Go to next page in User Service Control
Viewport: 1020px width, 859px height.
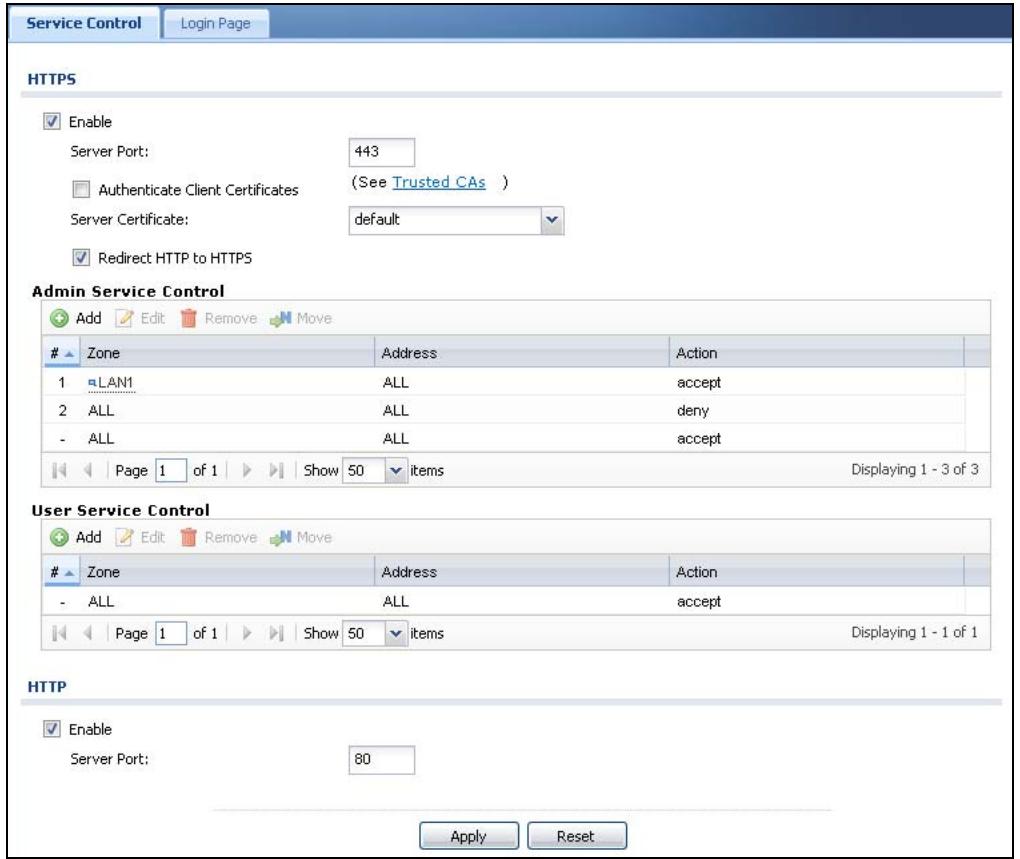click(x=247, y=633)
